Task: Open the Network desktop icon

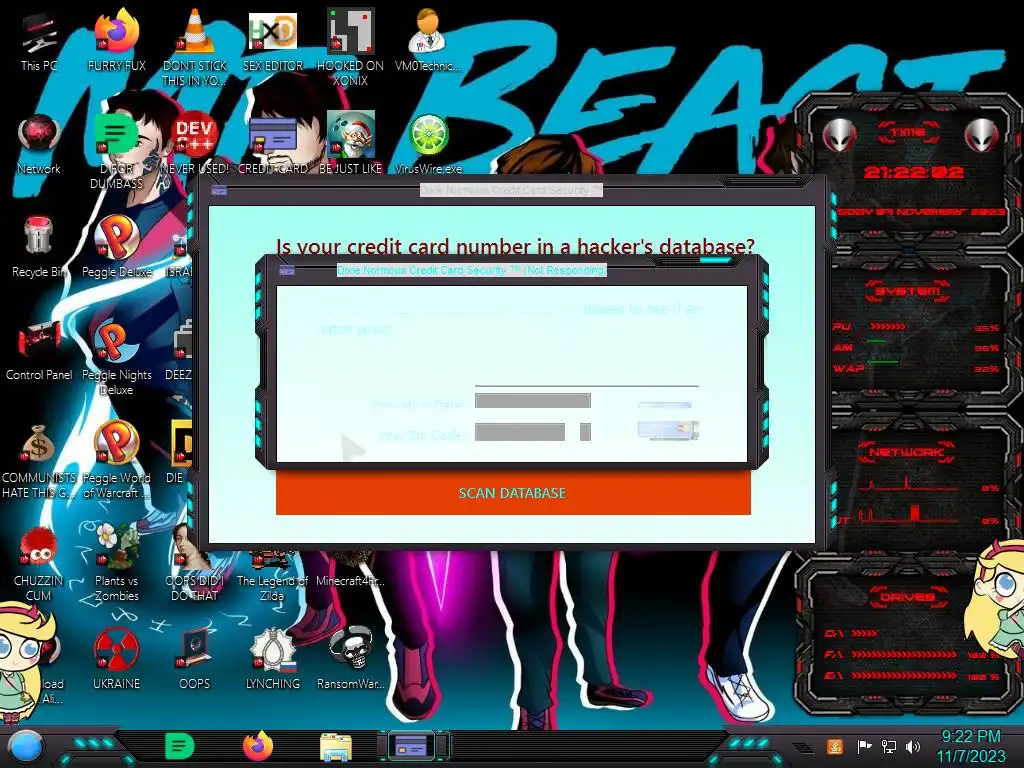Action: tap(39, 136)
